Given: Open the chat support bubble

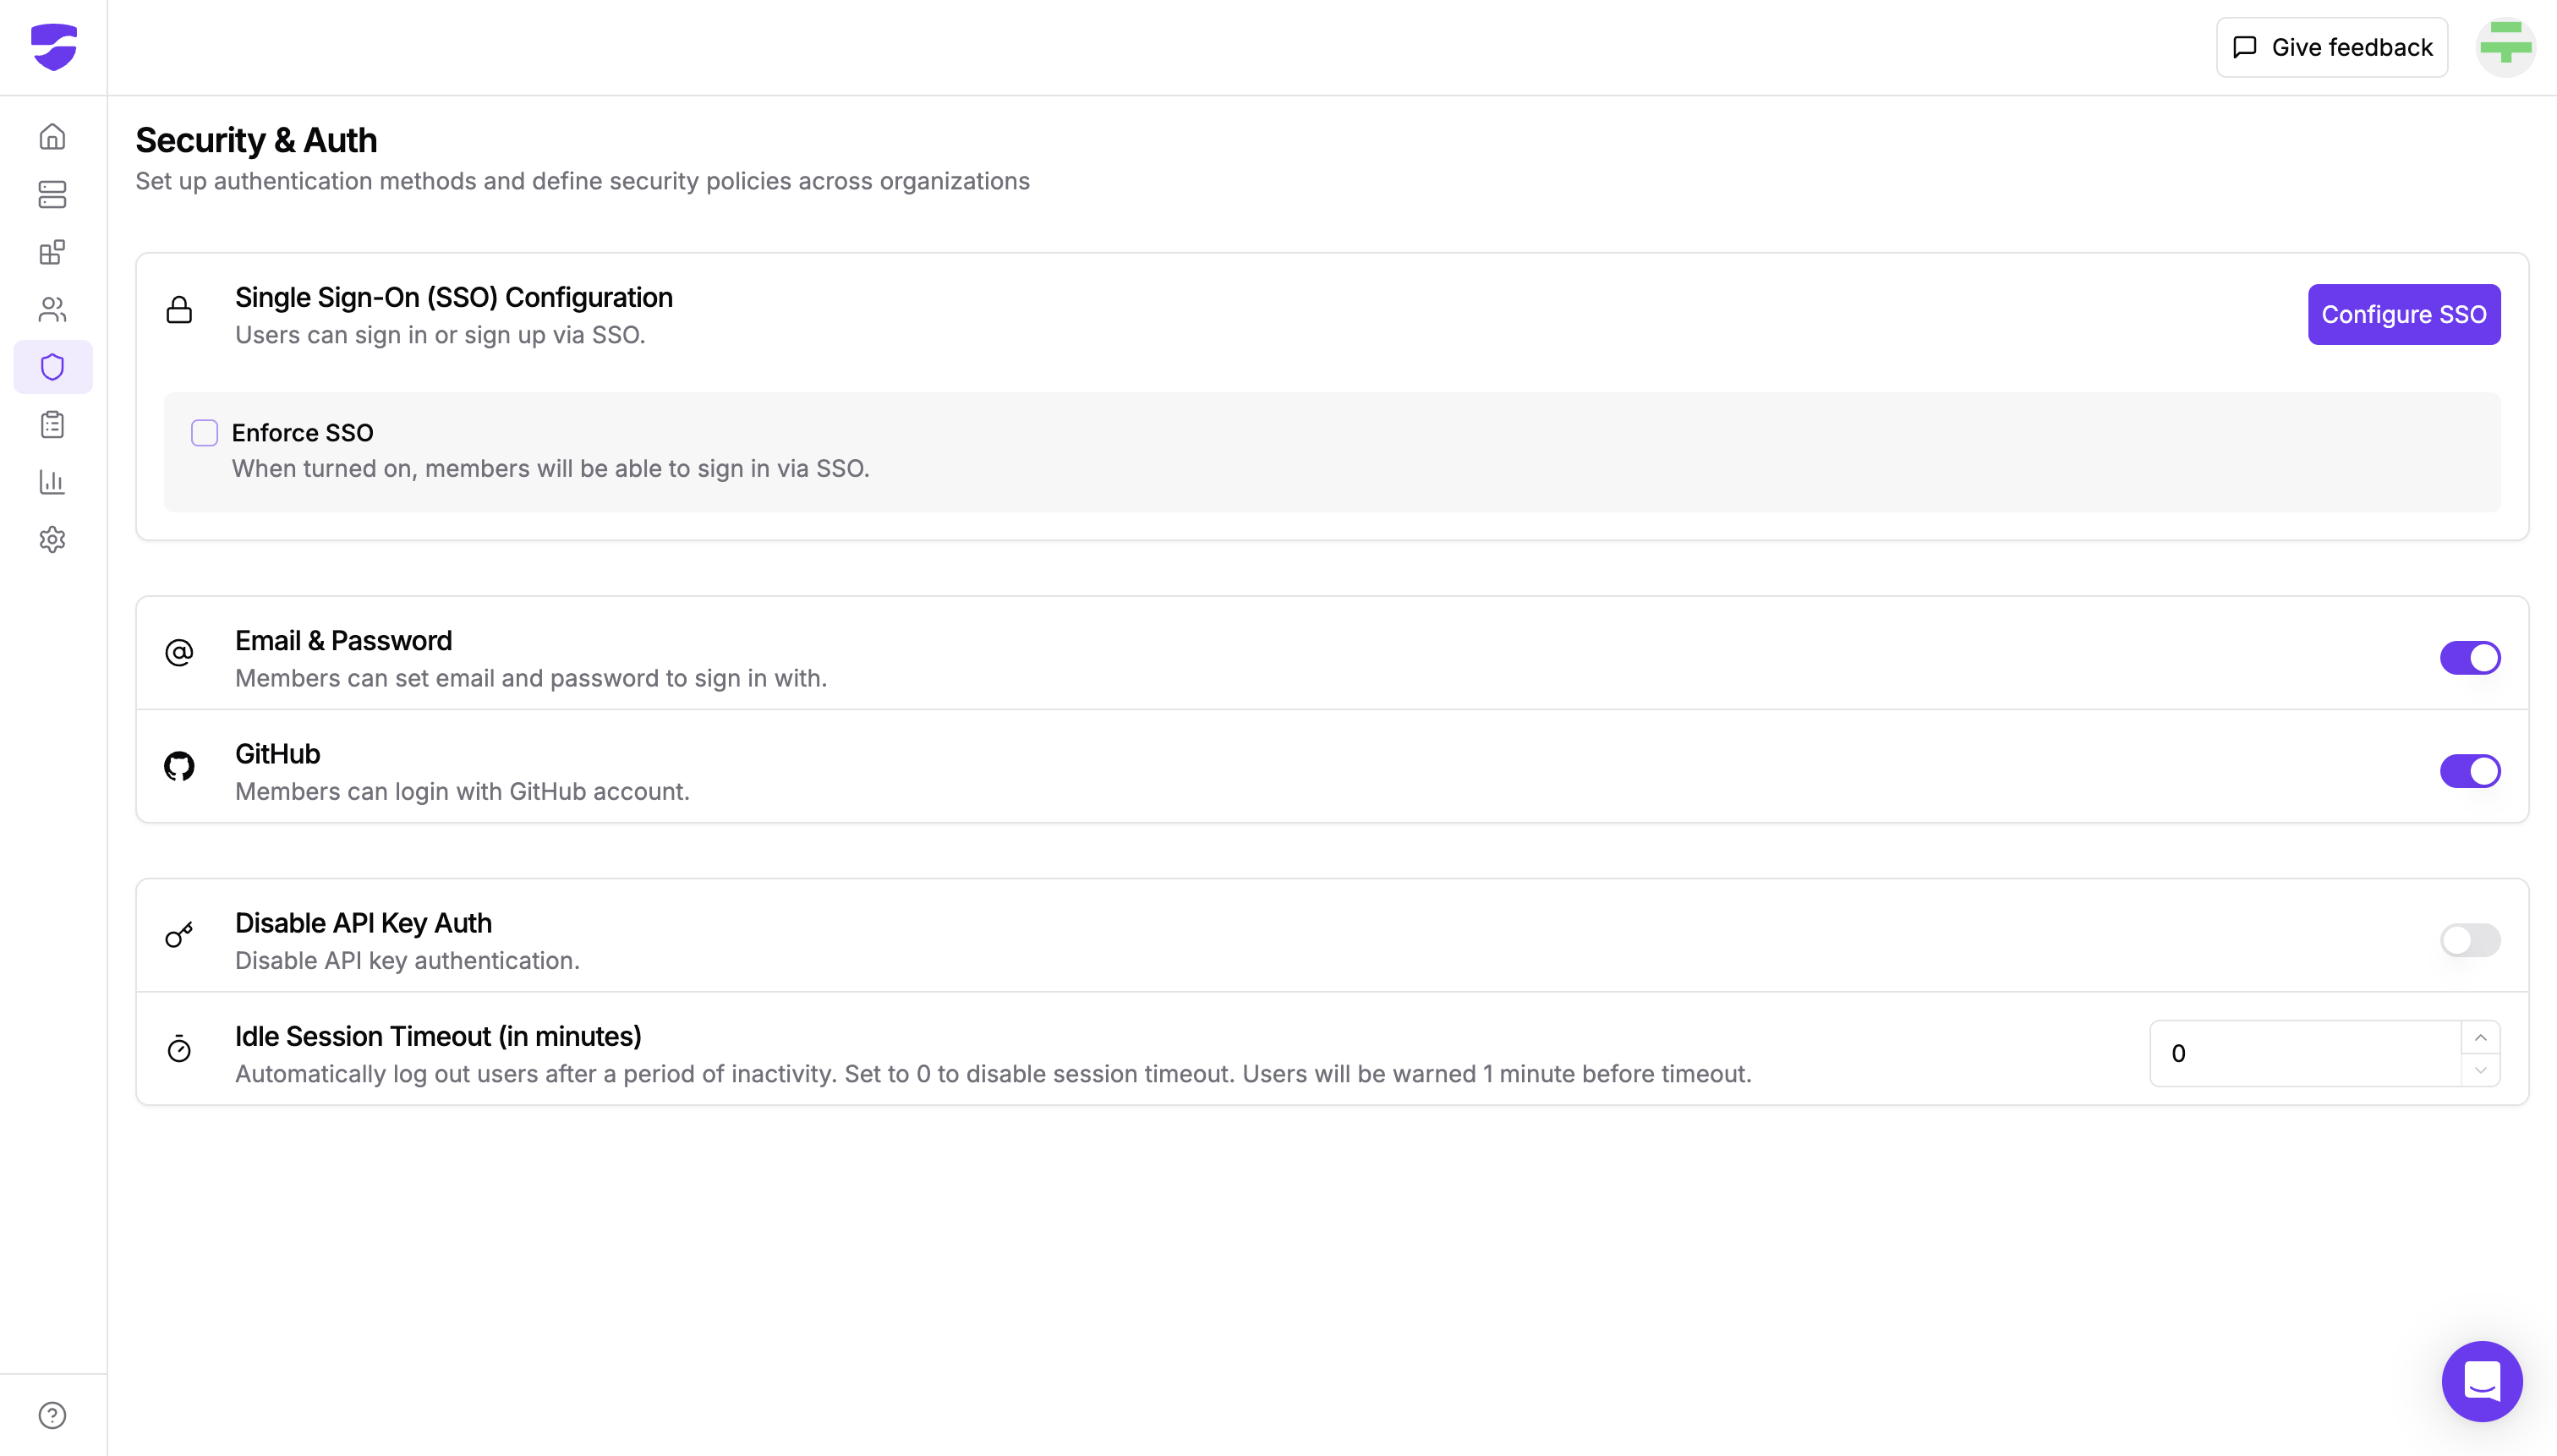Looking at the screenshot, I should coord(2481,1381).
